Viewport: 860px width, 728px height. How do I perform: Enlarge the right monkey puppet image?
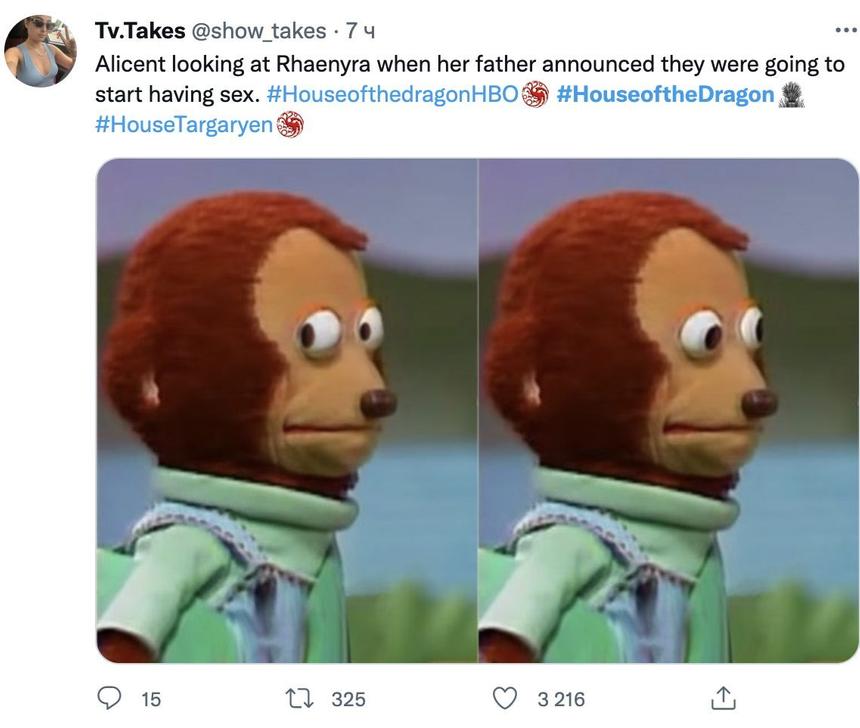668,410
